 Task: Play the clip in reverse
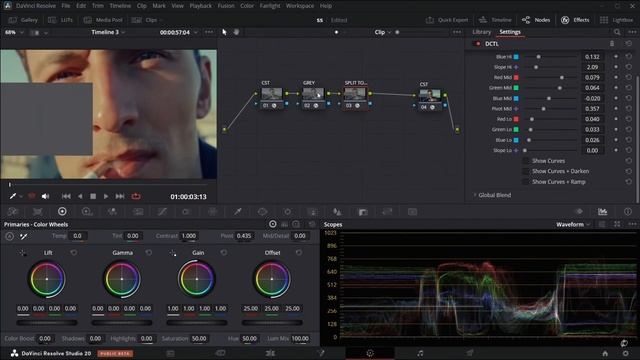pyautogui.click(x=80, y=197)
